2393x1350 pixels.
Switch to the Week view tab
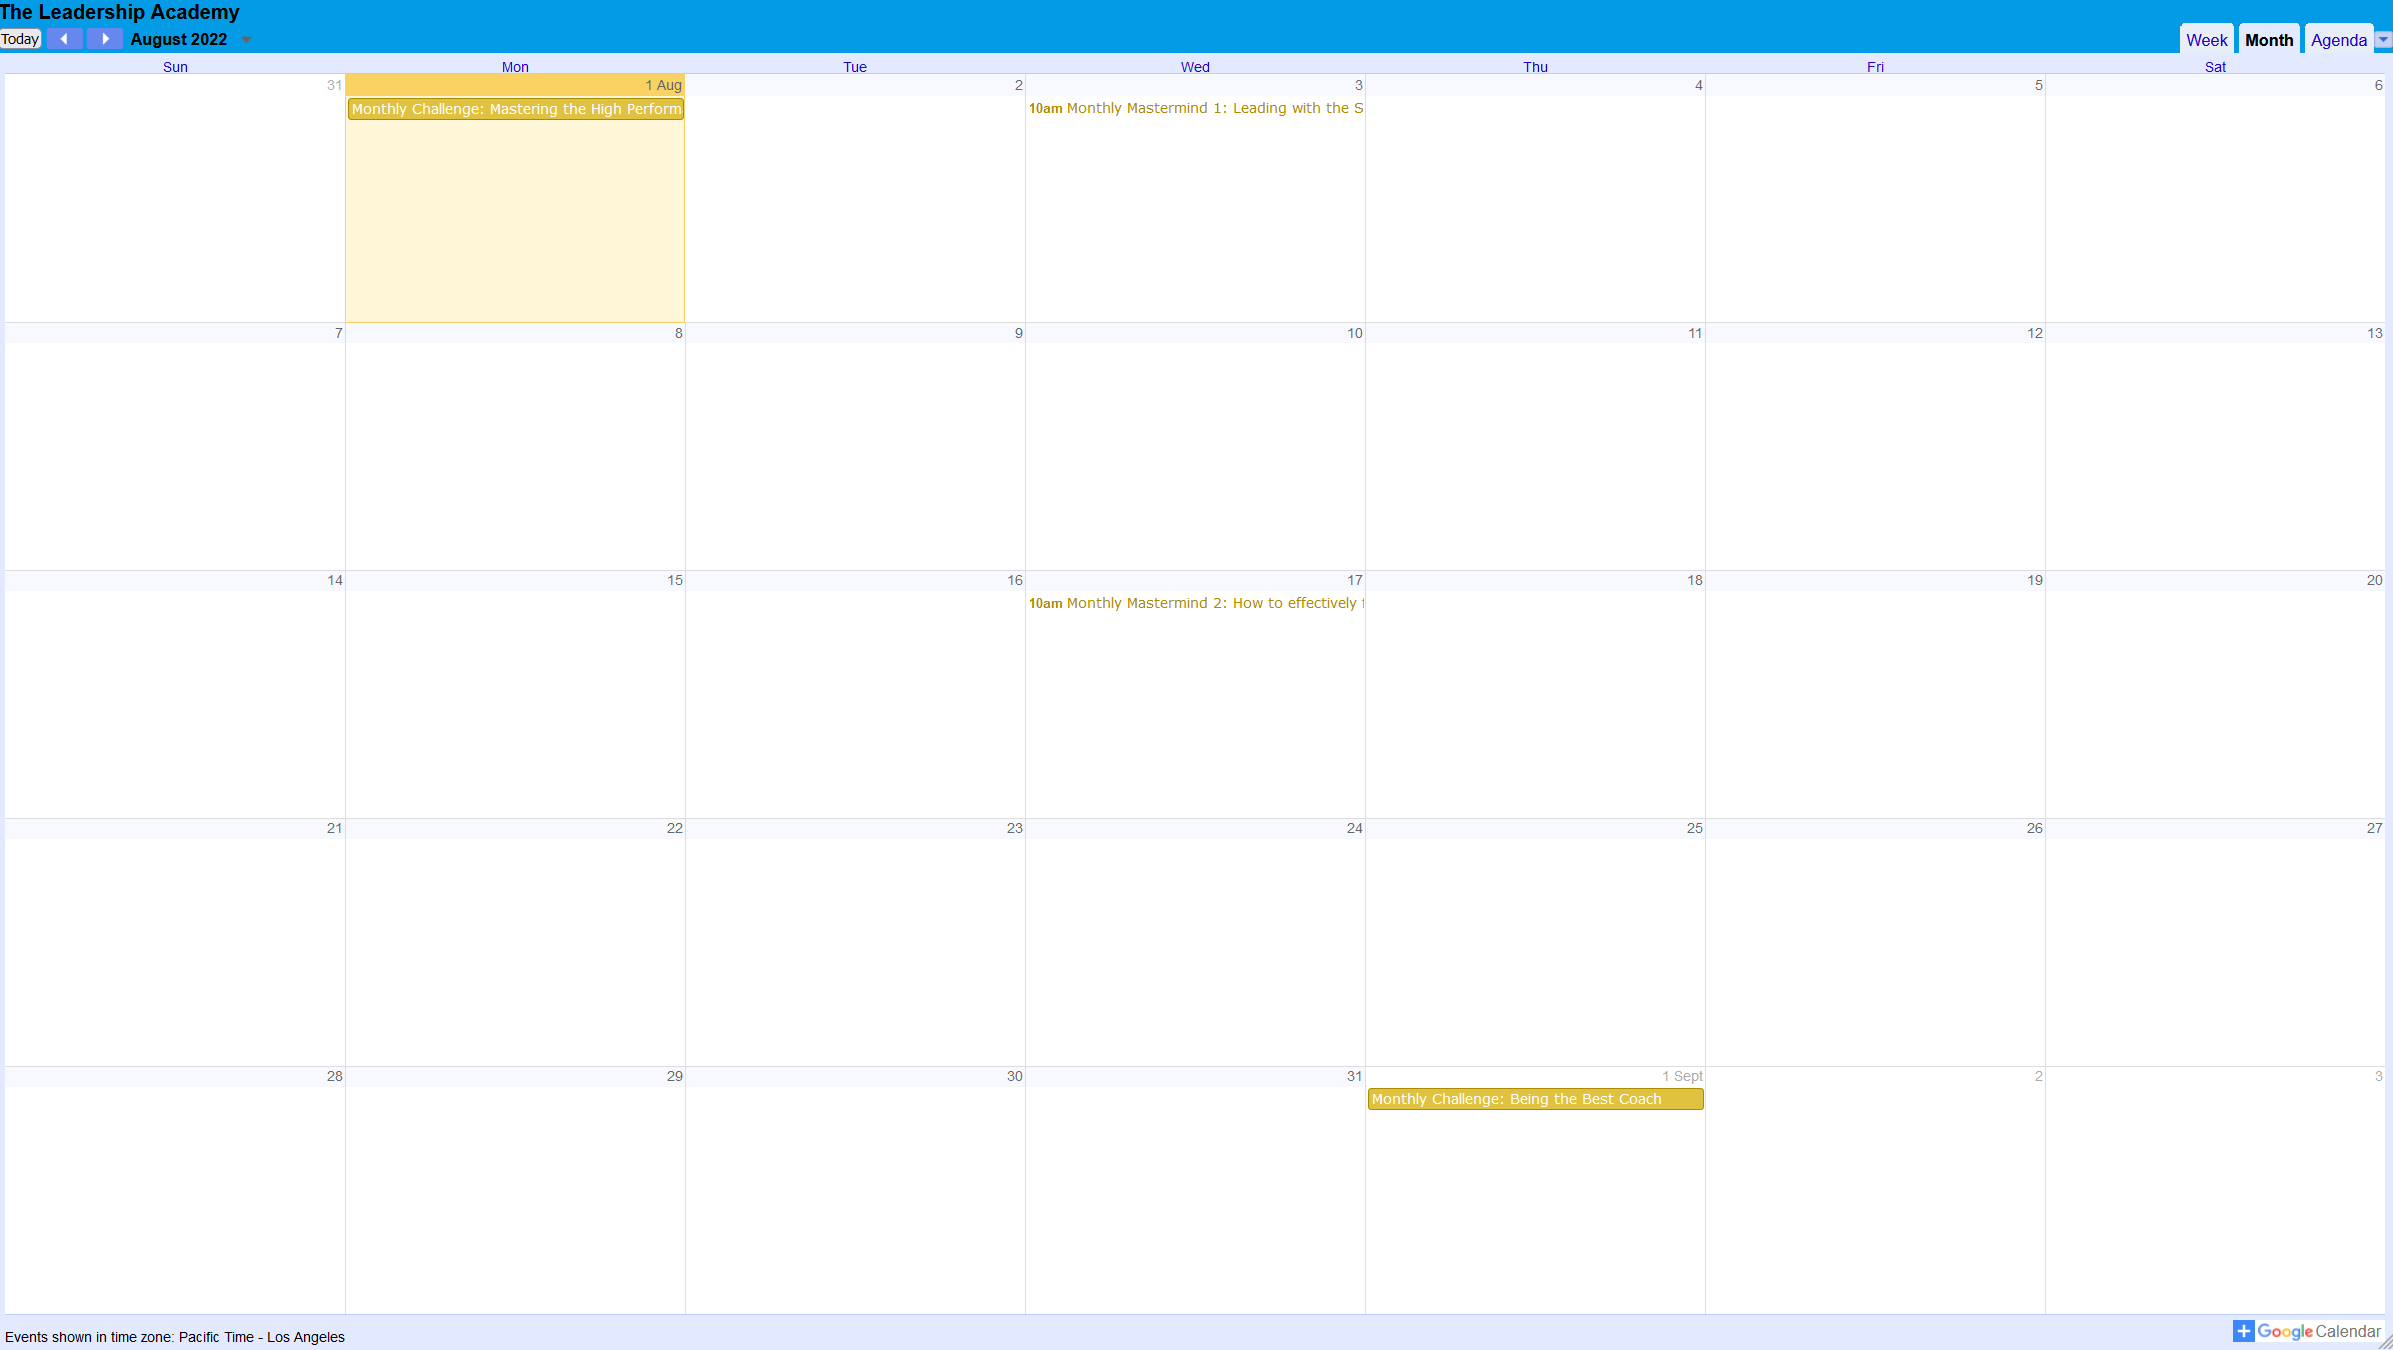2205,40
